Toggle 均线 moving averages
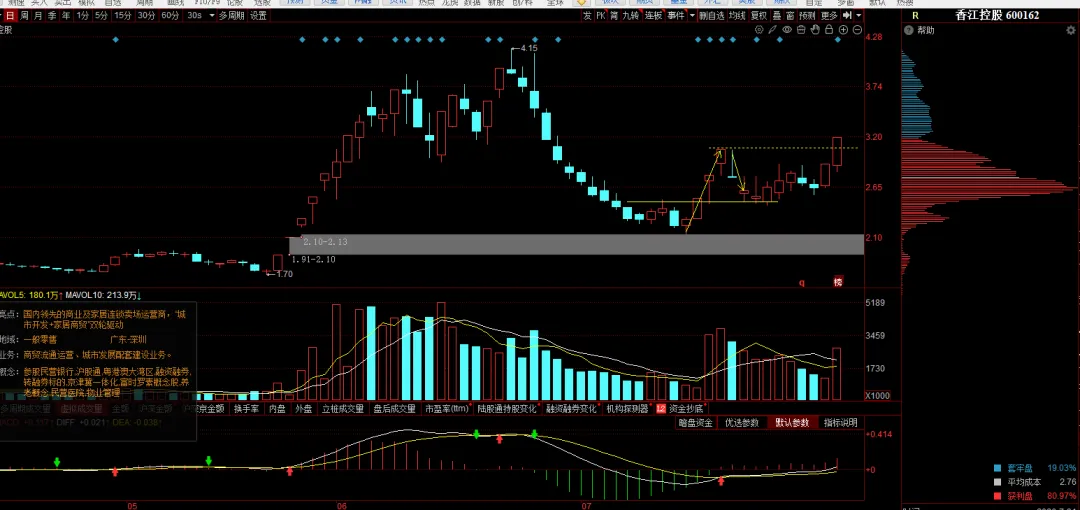 point(737,15)
